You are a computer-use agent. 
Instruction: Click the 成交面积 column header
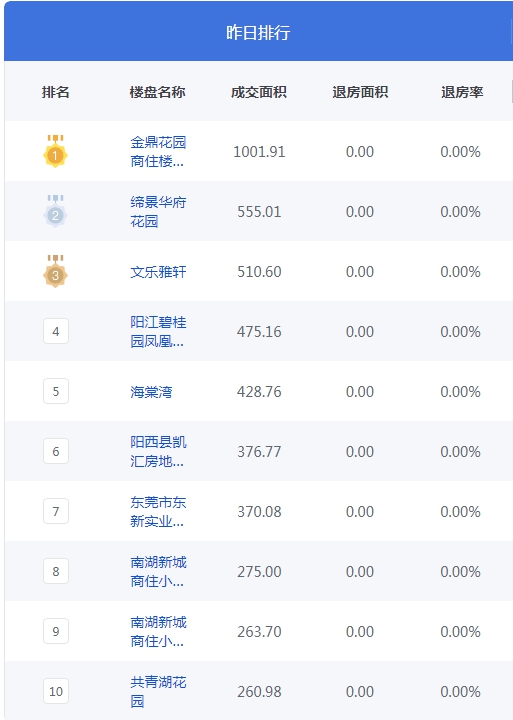coord(259,92)
